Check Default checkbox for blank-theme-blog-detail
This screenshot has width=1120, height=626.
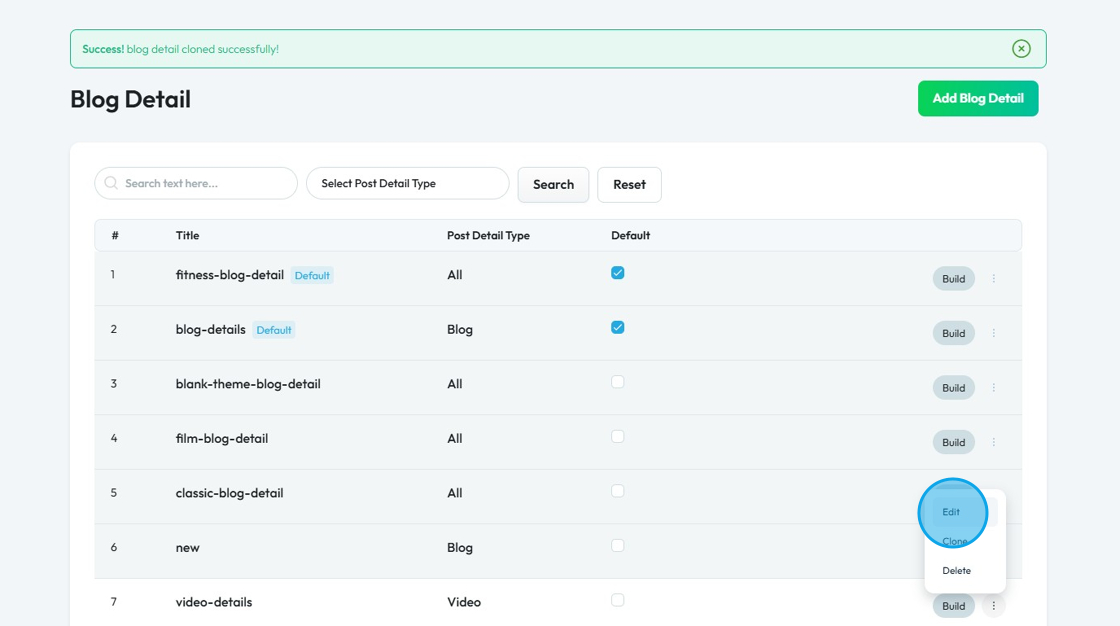tap(618, 382)
